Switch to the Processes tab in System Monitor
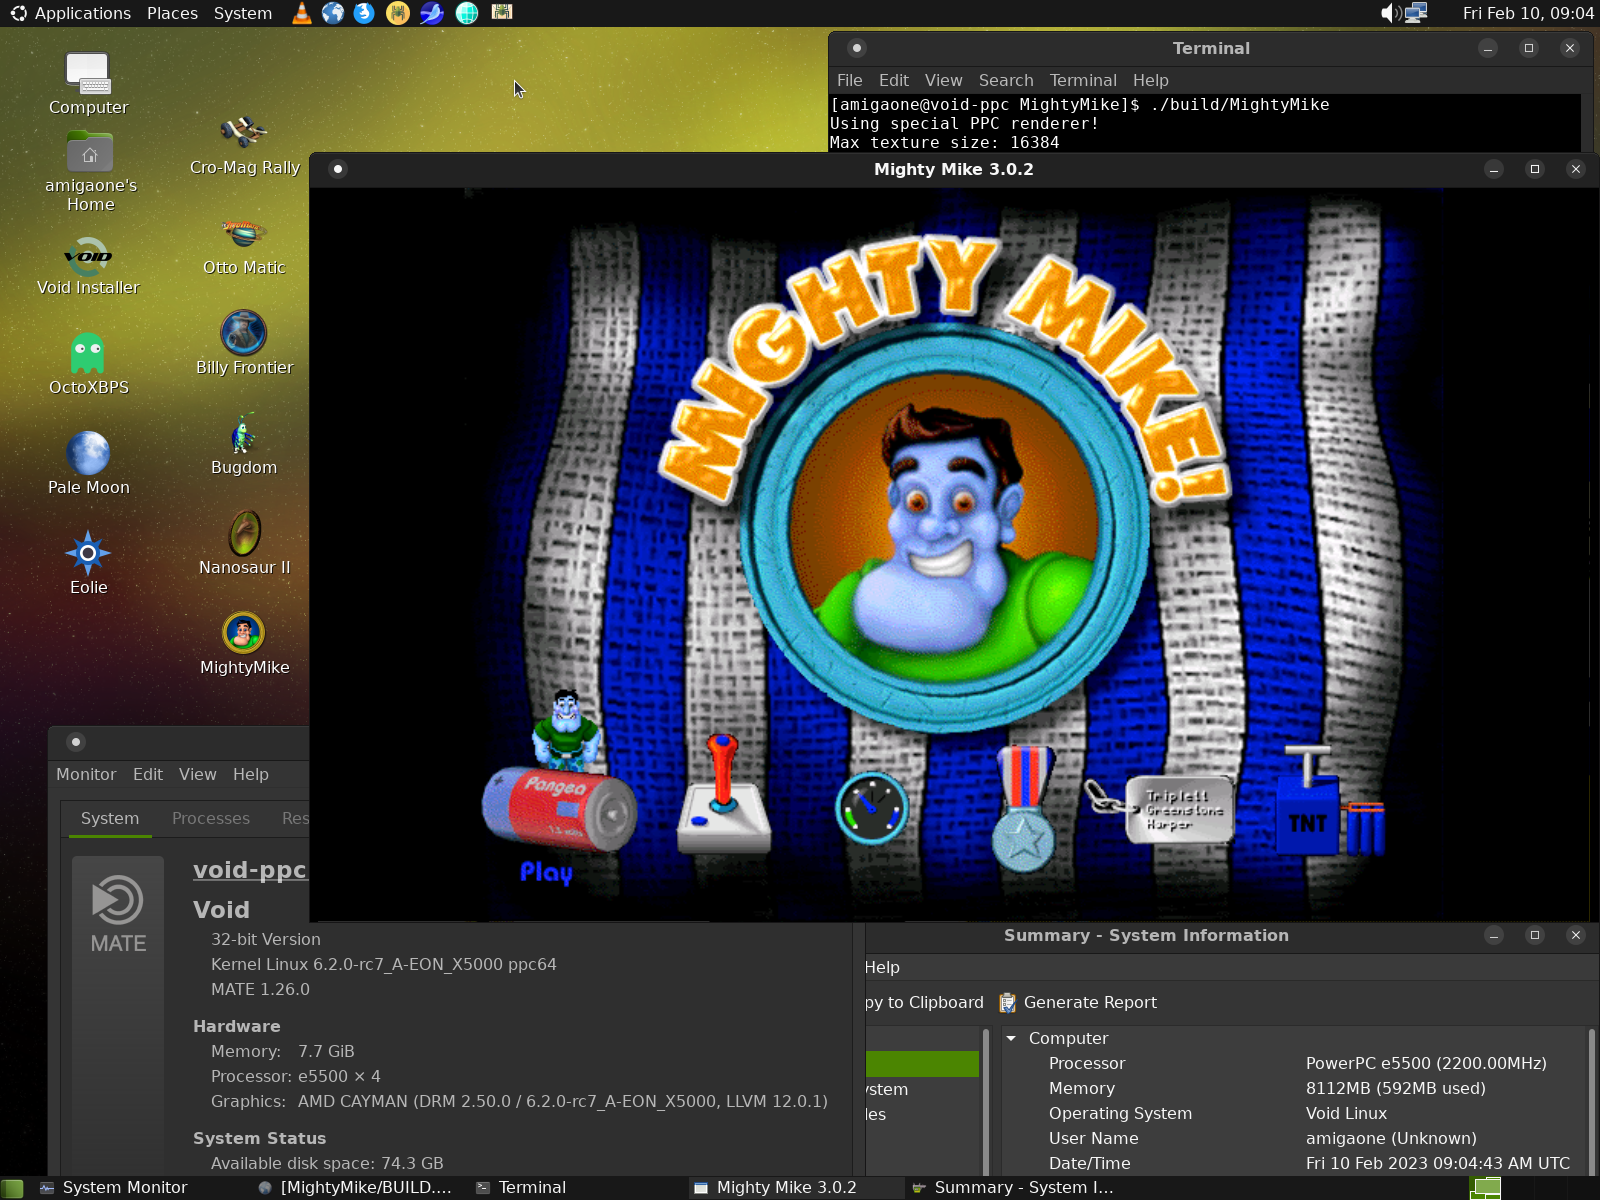 pyautogui.click(x=210, y=818)
